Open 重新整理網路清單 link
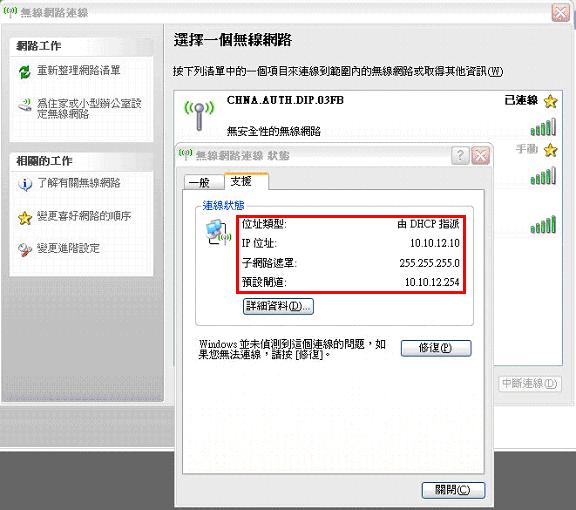 pyautogui.click(x=79, y=70)
